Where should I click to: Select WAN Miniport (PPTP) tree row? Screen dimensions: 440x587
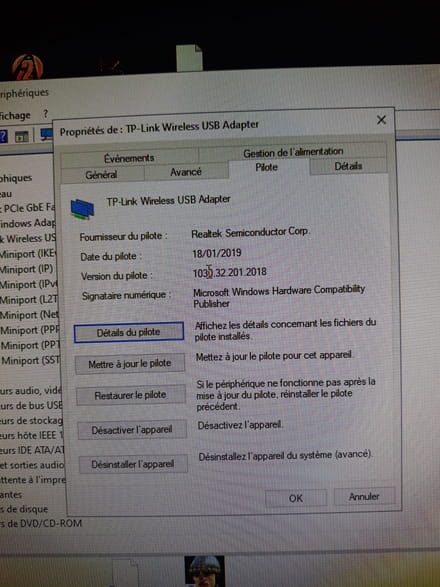[x=30, y=345]
